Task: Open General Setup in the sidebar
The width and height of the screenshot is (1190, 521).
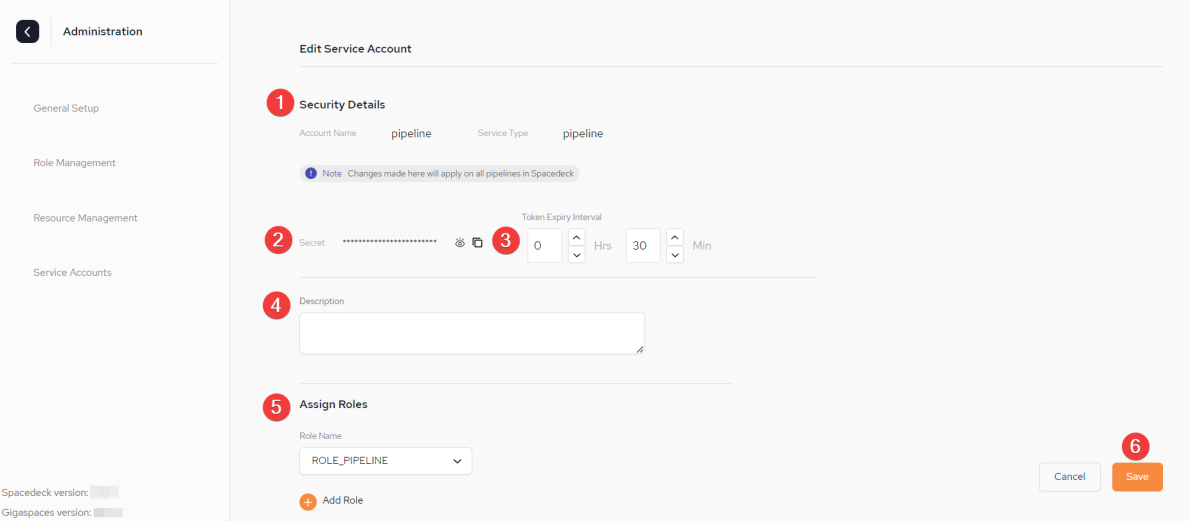Action: (66, 108)
